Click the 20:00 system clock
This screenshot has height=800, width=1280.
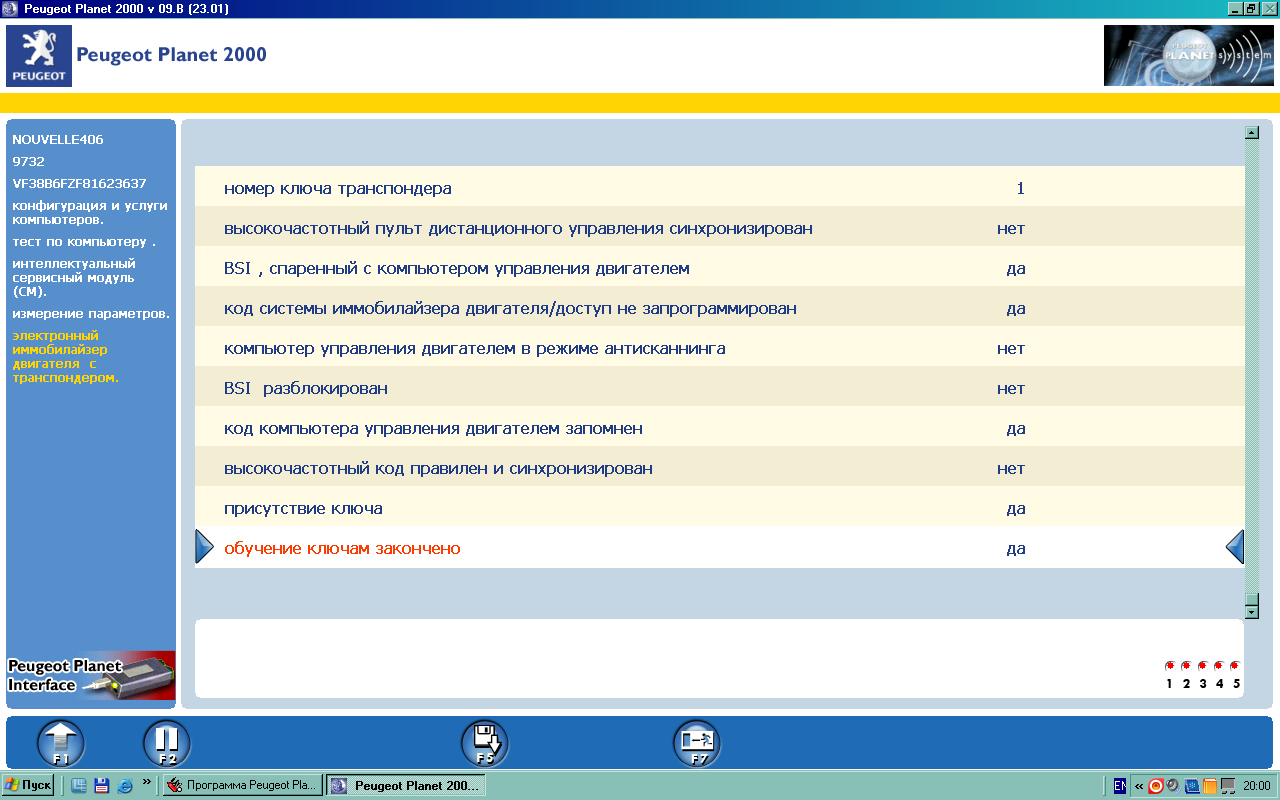pos(1257,786)
